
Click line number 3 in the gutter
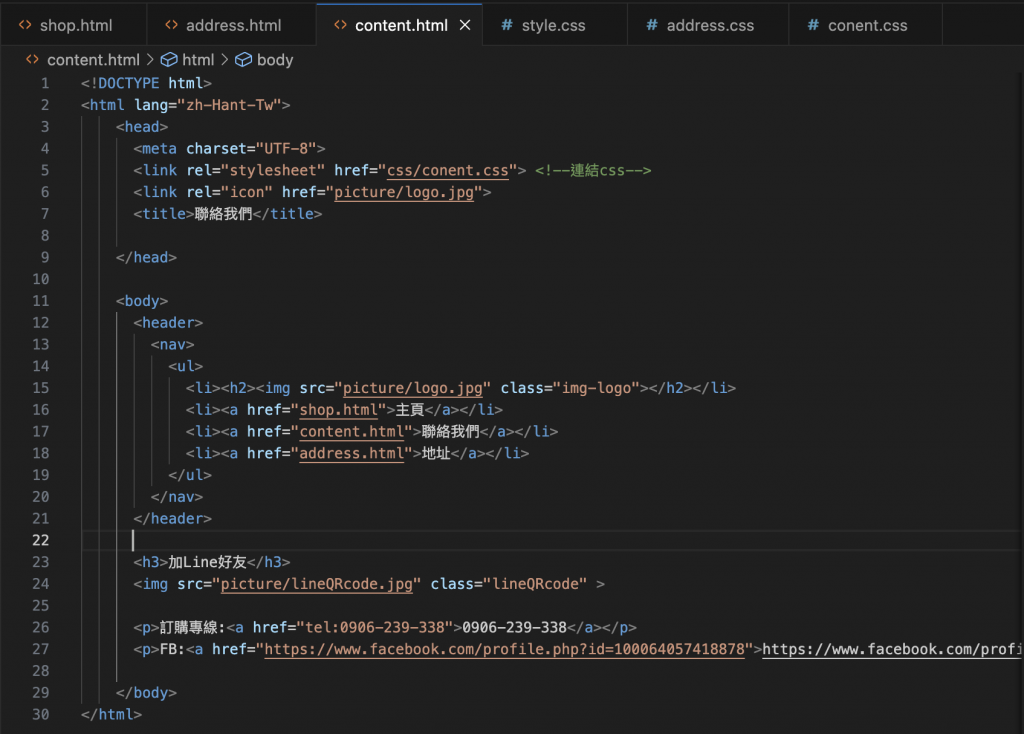click(44, 127)
